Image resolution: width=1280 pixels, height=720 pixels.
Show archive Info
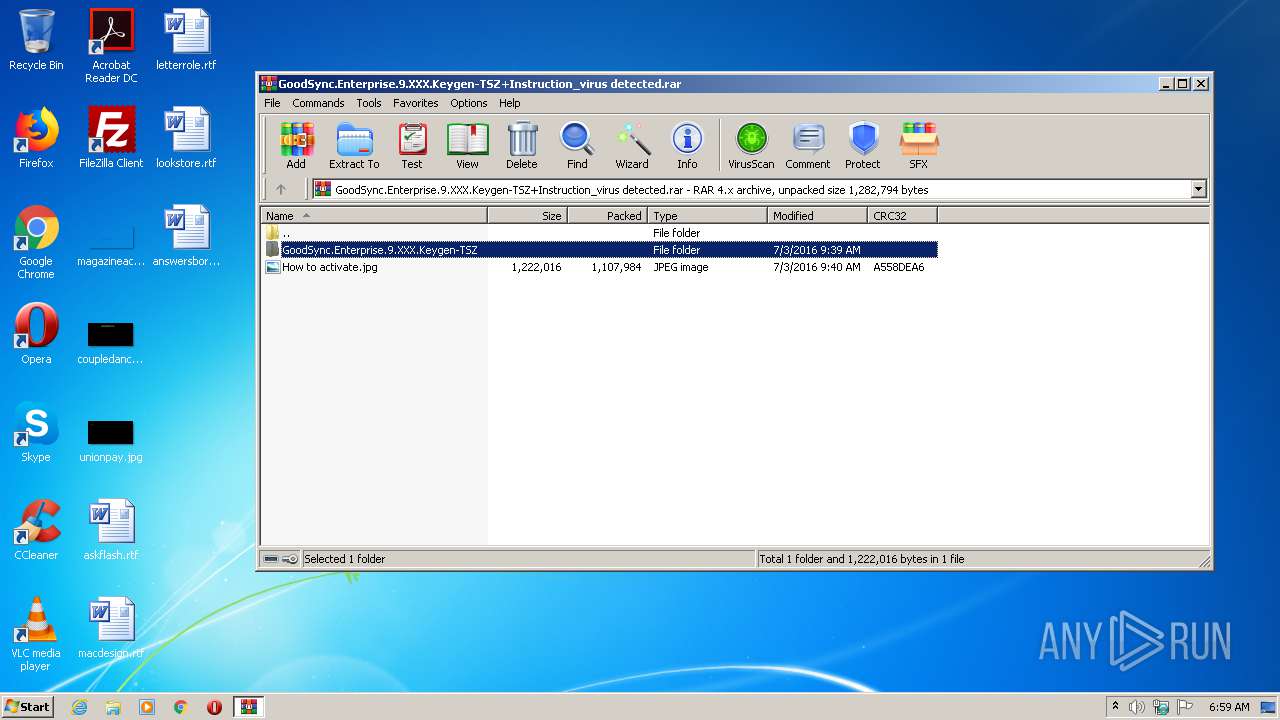pos(687,146)
